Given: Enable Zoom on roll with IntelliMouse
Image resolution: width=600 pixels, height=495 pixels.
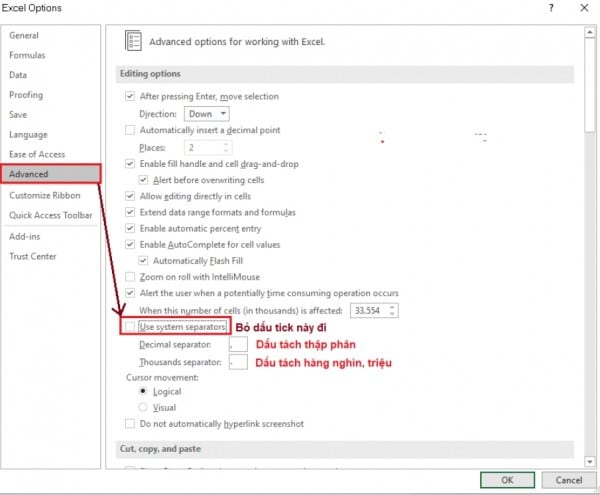Looking at the screenshot, I should pyautogui.click(x=130, y=277).
